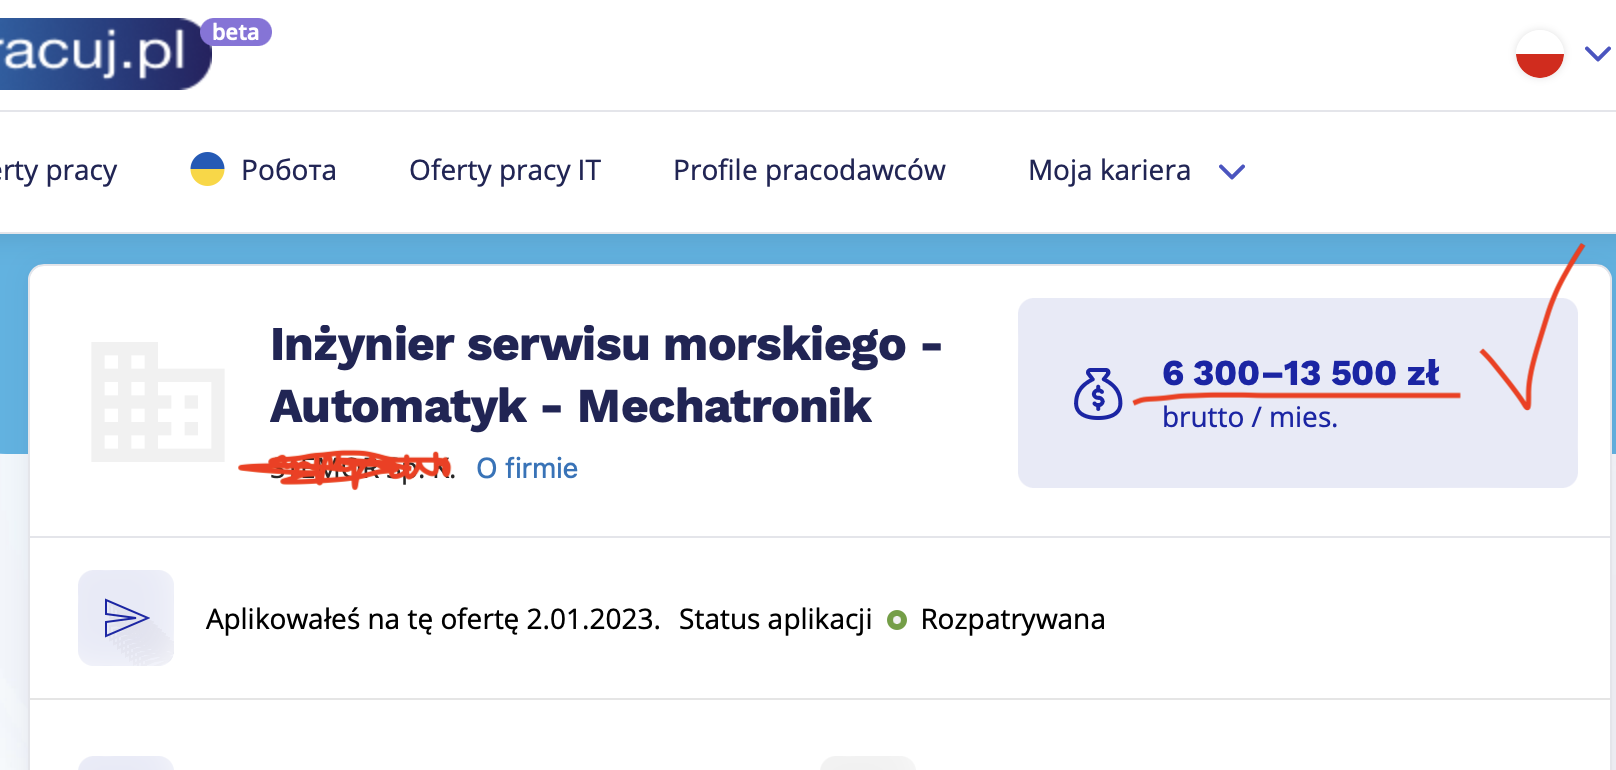
Task: Click the brutto / mies. salary caption
Action: pos(1249,417)
